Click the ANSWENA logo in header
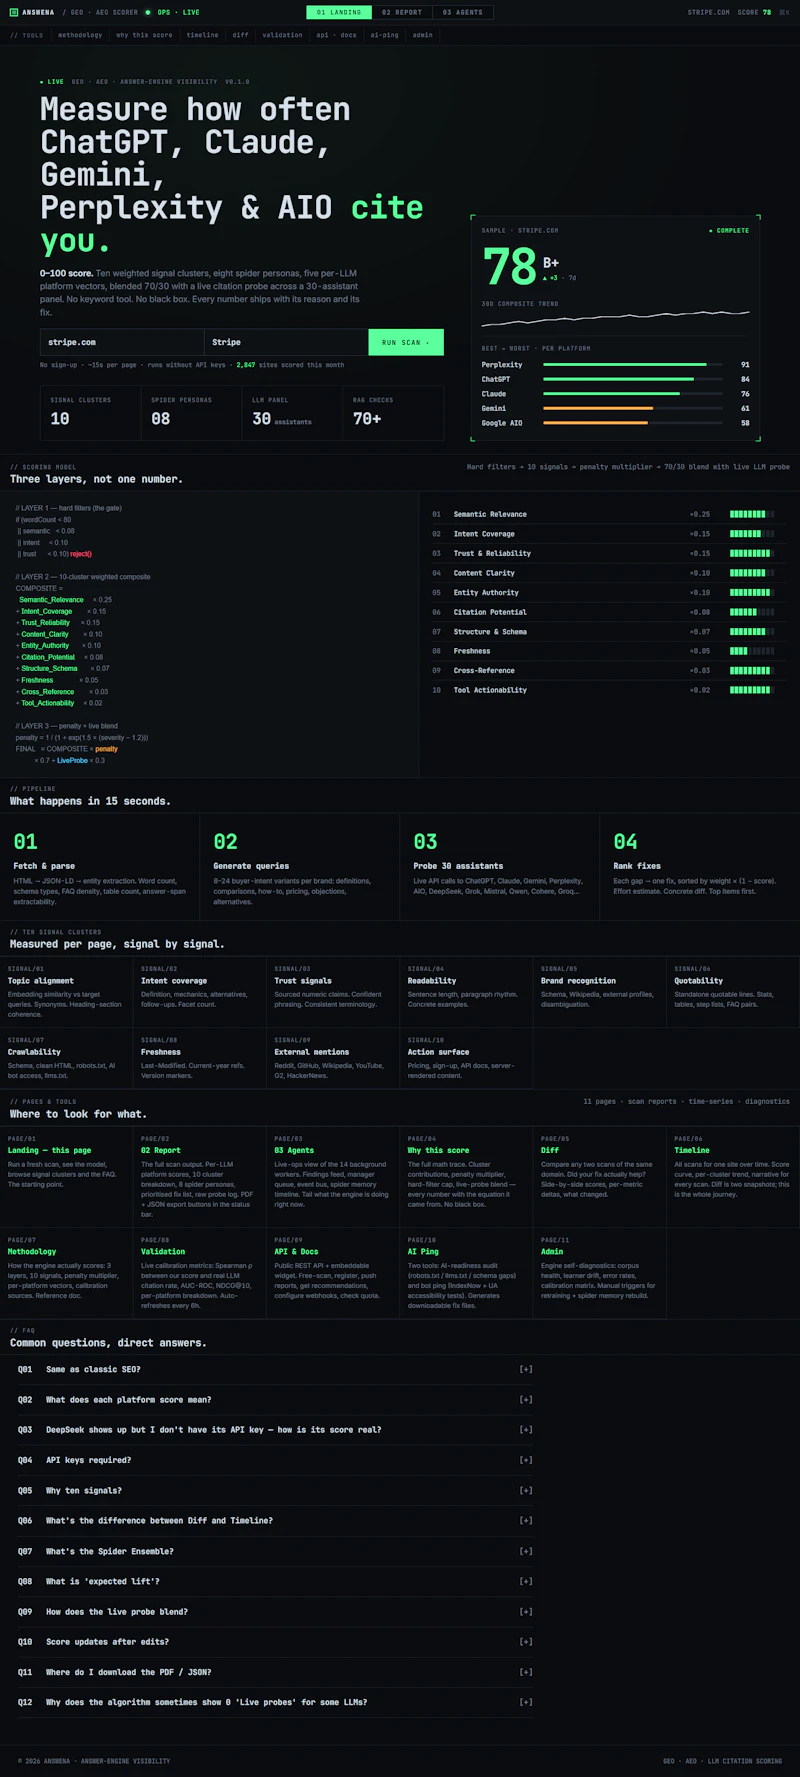 tap(33, 12)
